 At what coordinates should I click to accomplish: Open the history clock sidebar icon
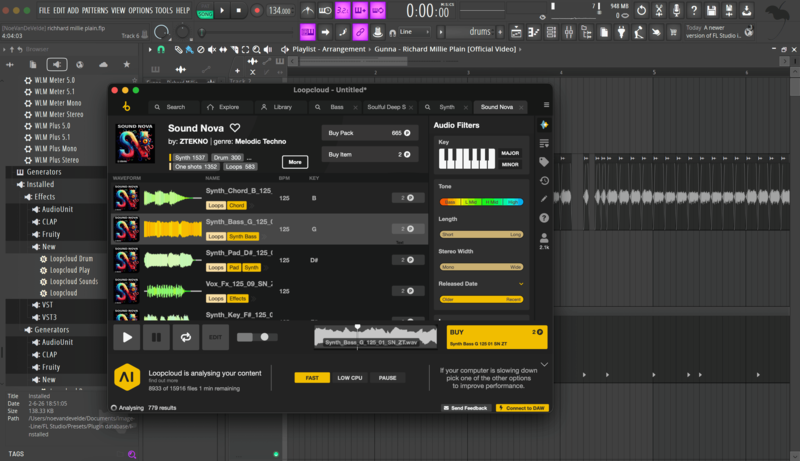coord(544,181)
